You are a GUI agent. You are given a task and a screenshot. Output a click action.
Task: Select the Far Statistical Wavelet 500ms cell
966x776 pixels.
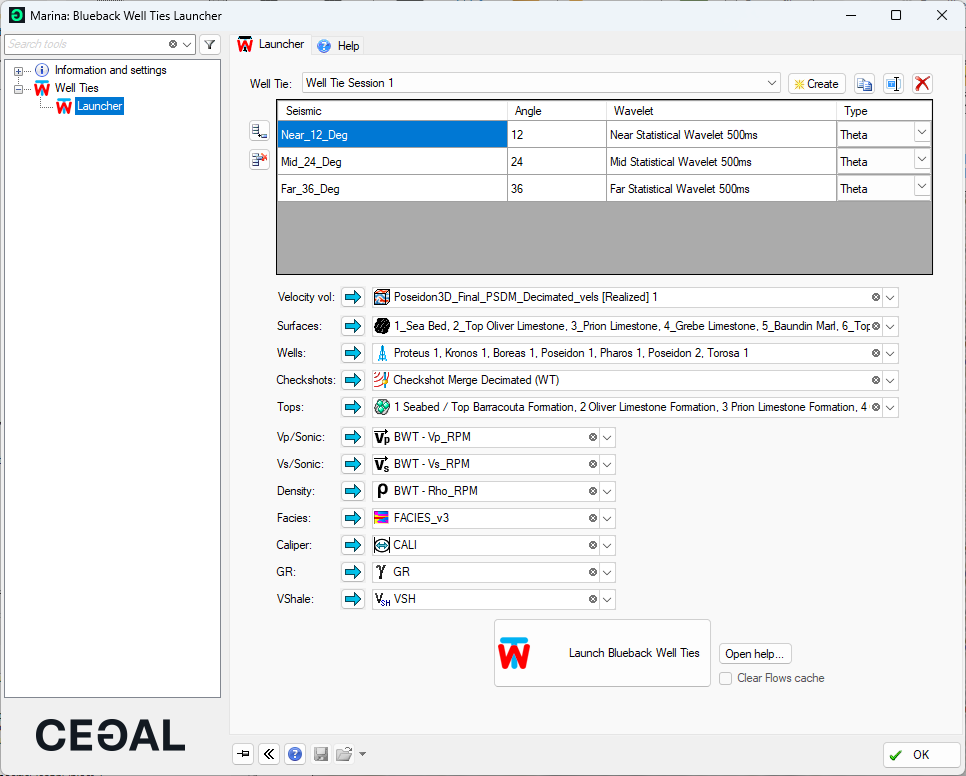point(721,189)
